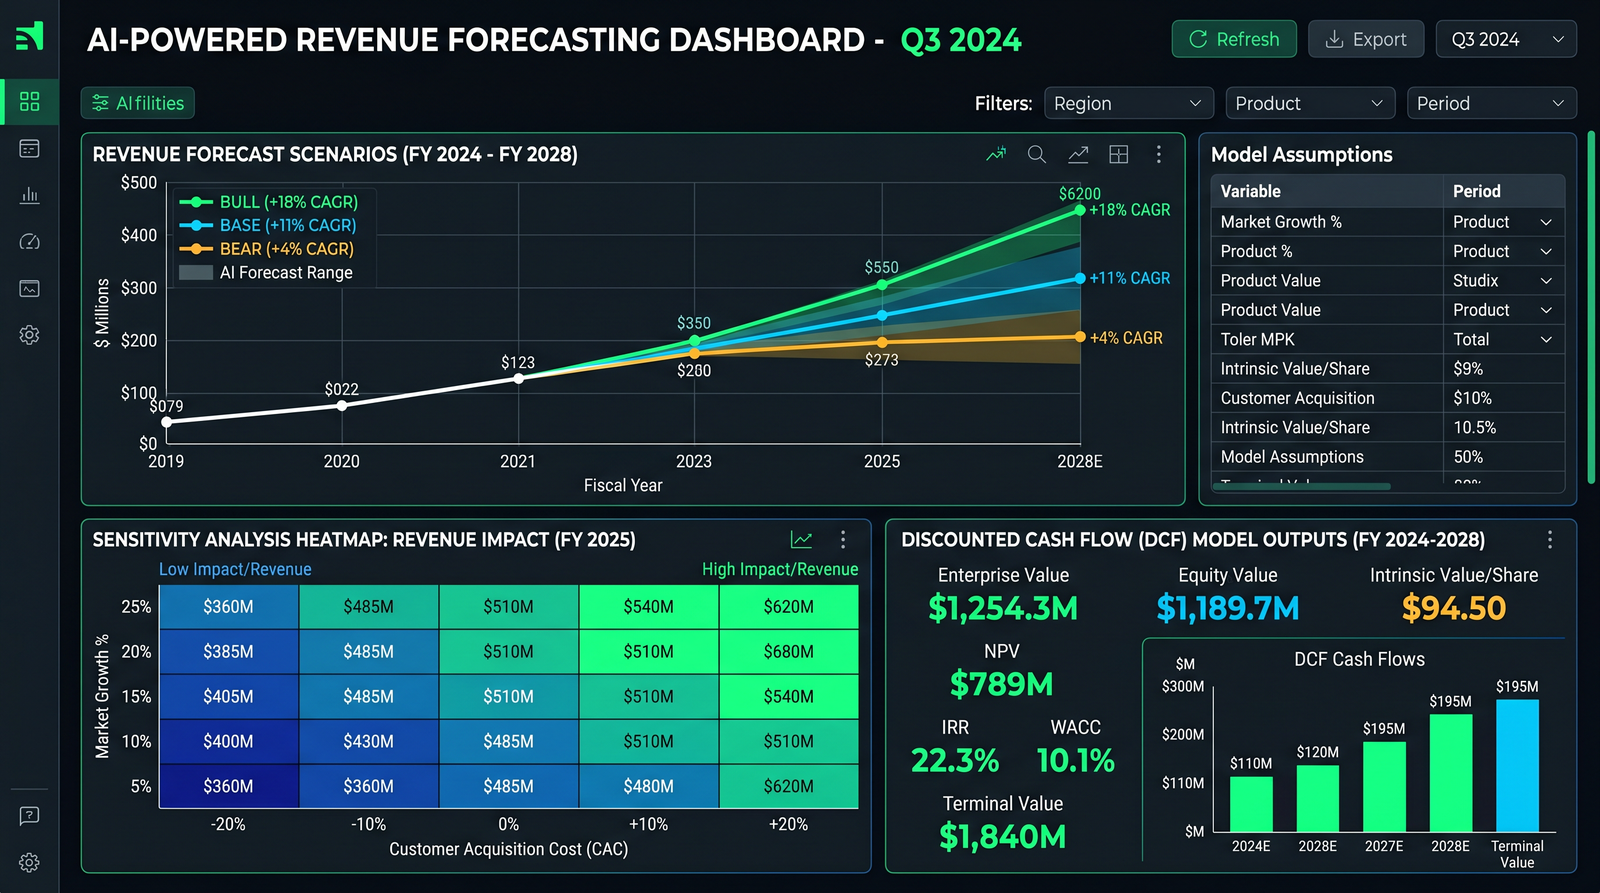Image resolution: width=1600 pixels, height=893 pixels.
Task: Click the $480M heatmap cell
Action: click(x=649, y=787)
